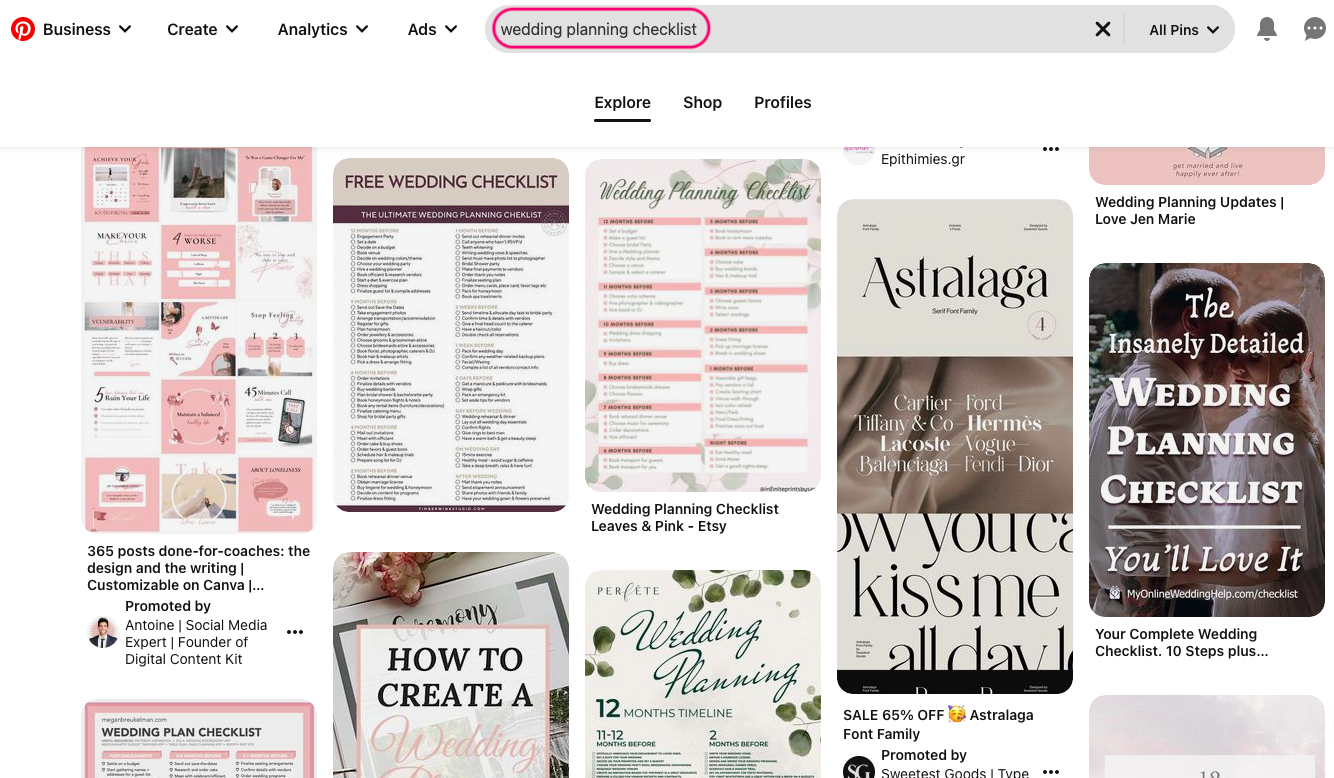Image resolution: width=1334 pixels, height=778 pixels.
Task: Switch to the Shop tab
Action: point(702,102)
